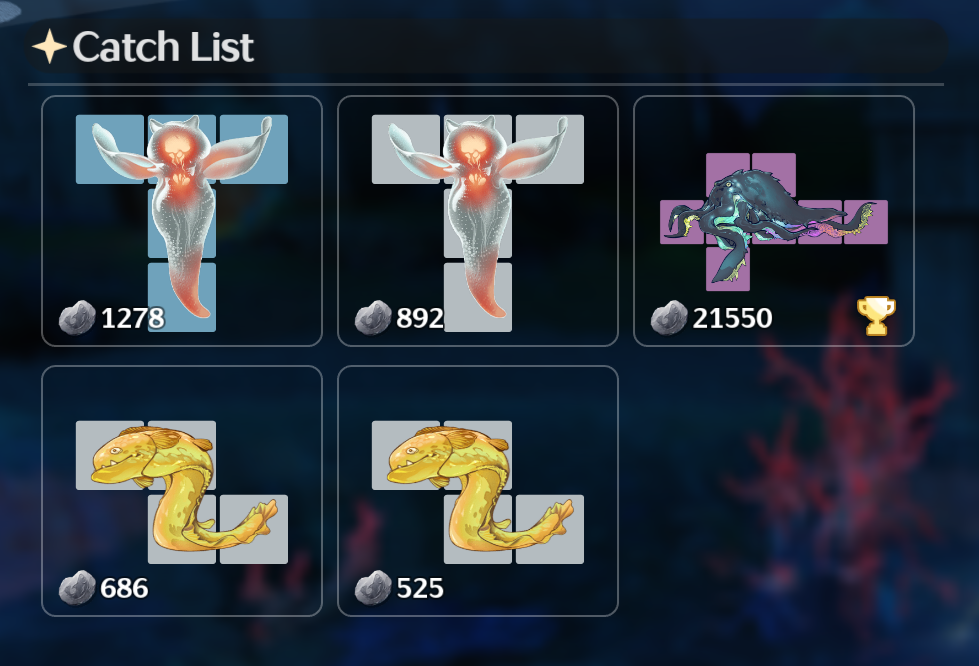Click the 892 value label
Viewport: 979px width, 666px height.
tap(420, 318)
